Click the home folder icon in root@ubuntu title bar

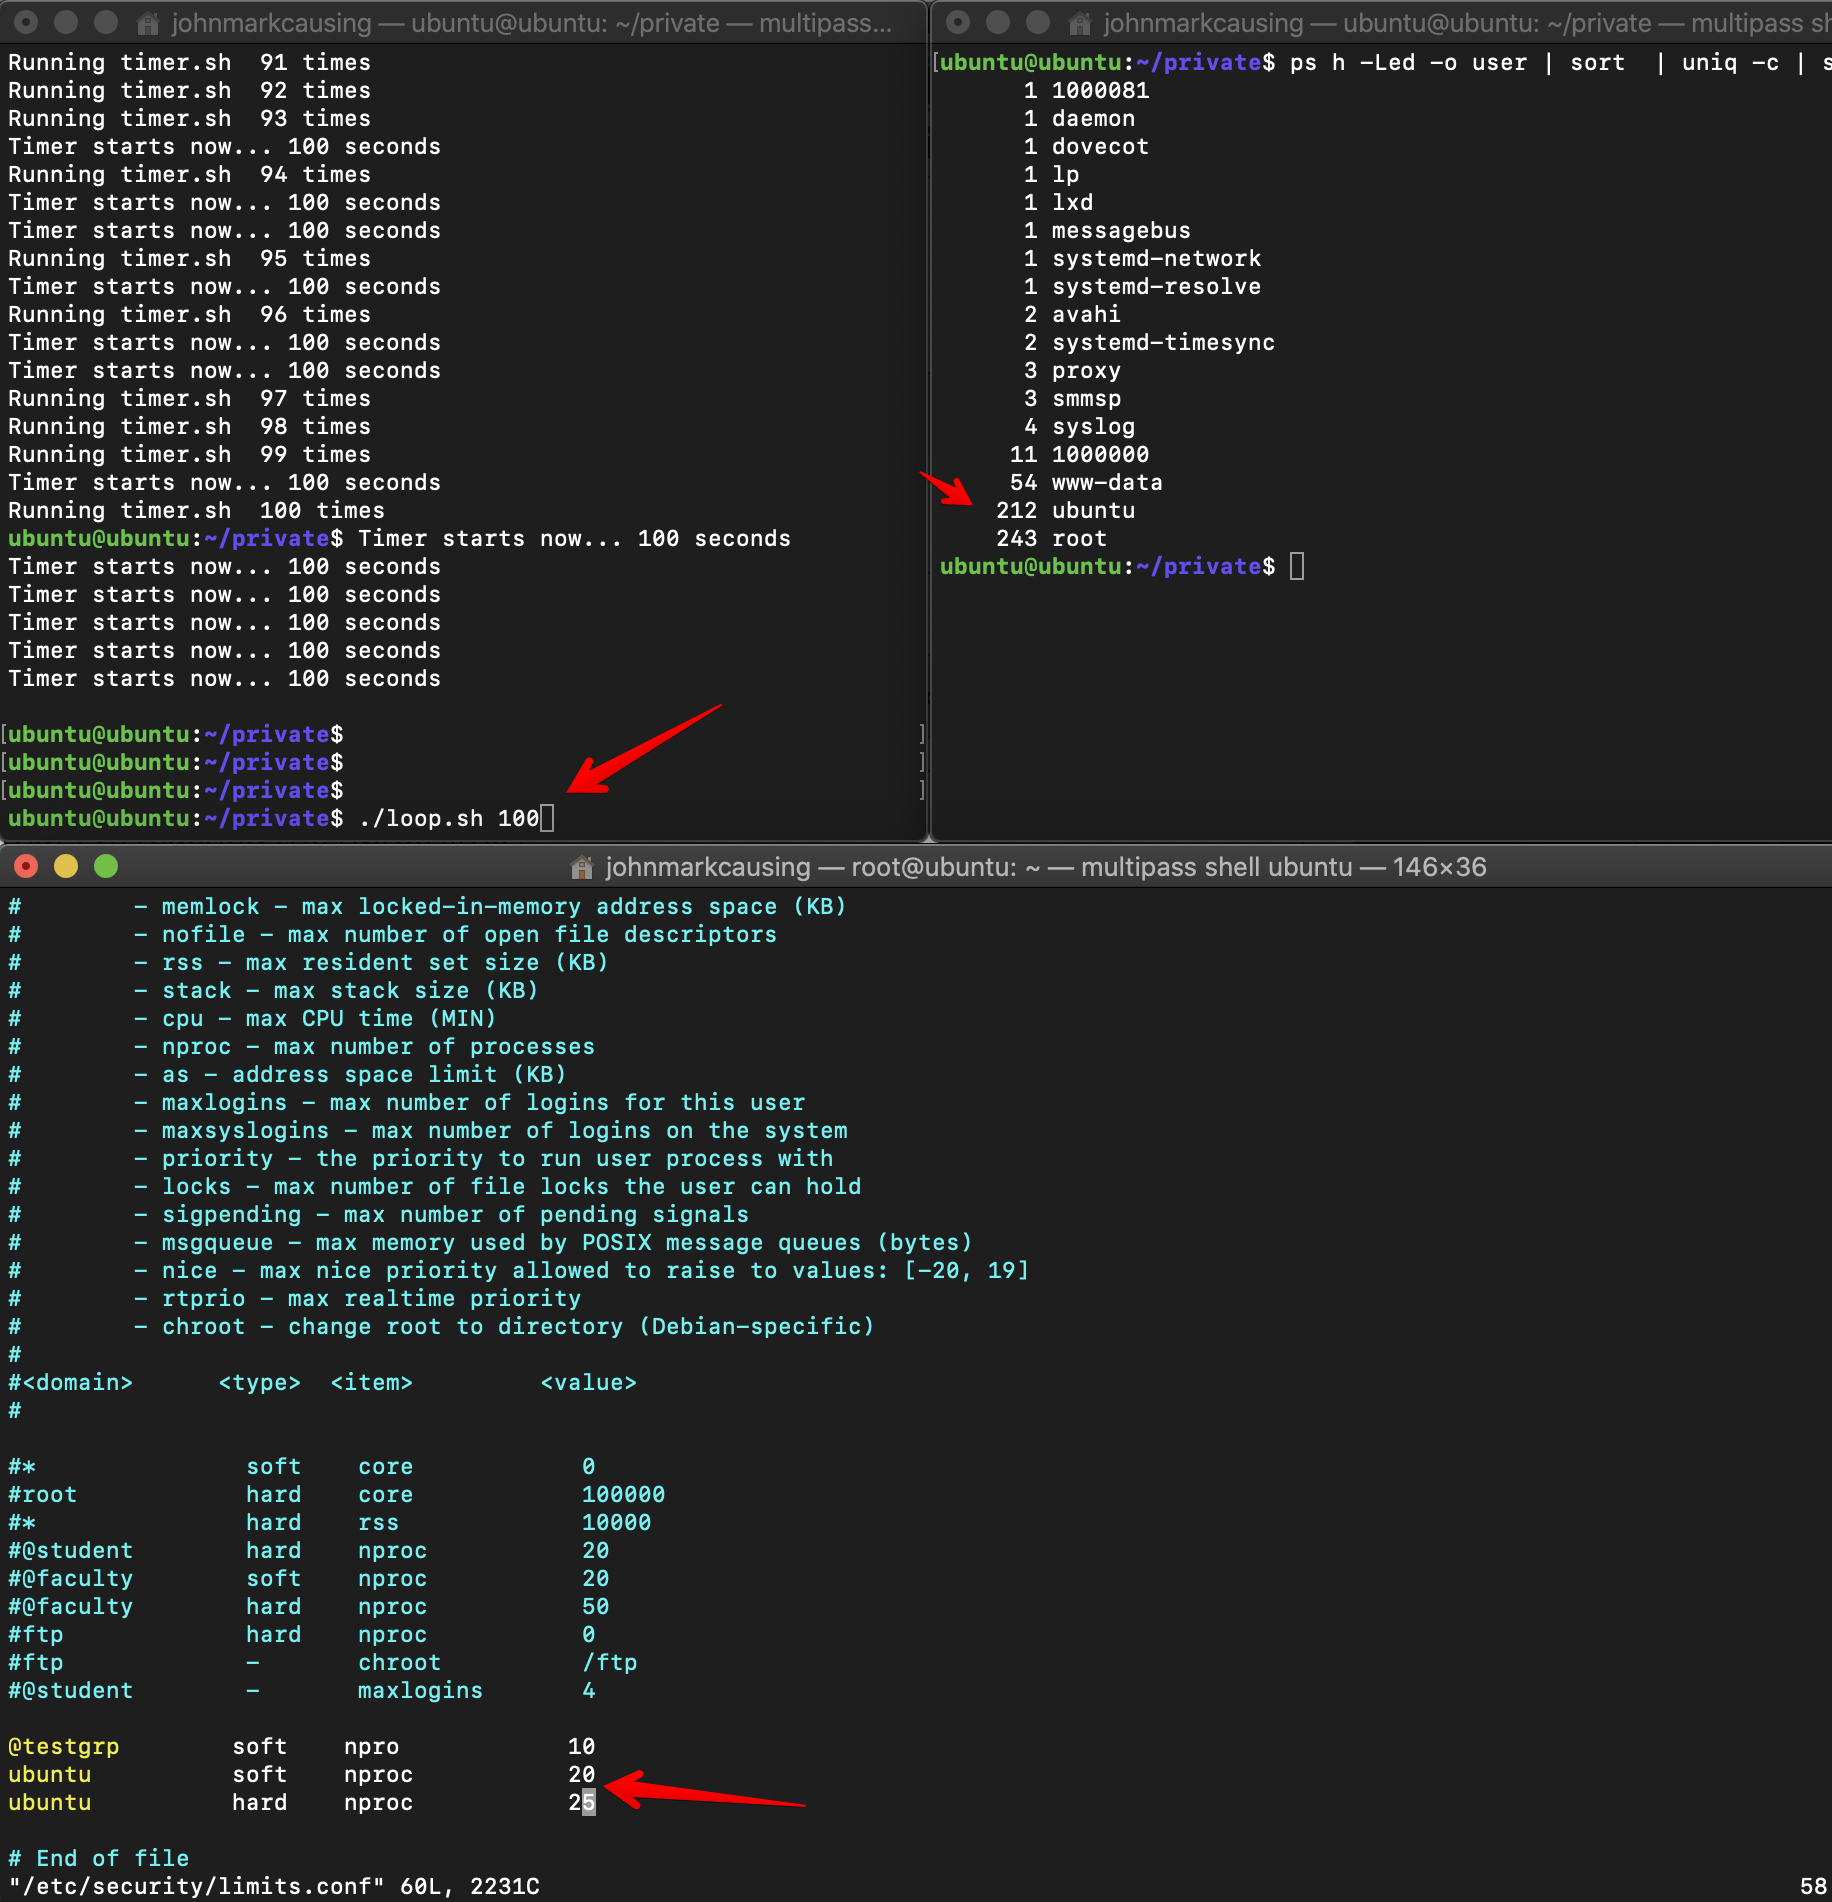pos(581,867)
